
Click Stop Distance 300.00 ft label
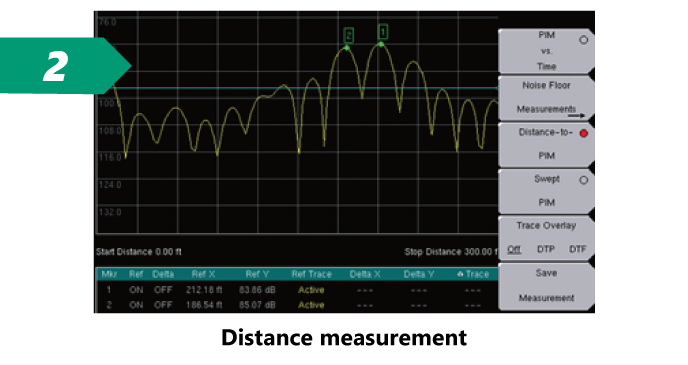pyautogui.click(x=451, y=252)
